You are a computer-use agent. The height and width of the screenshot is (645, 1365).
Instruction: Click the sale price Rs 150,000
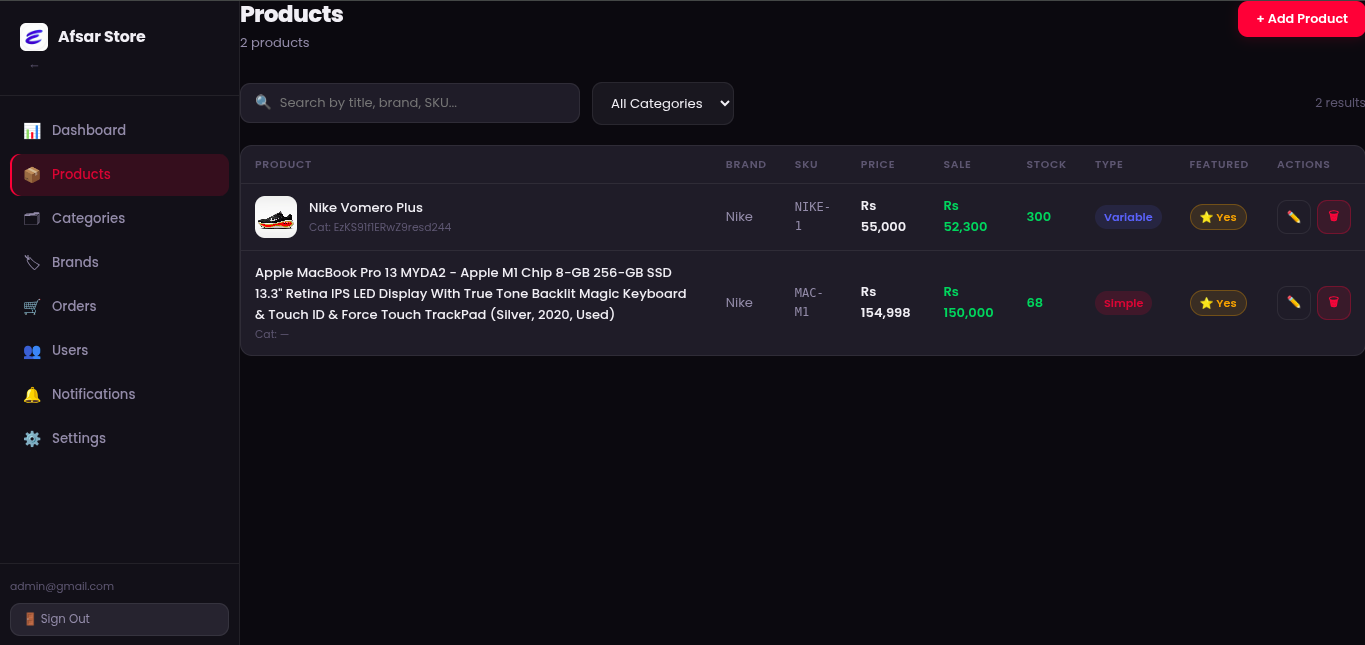pos(969,303)
